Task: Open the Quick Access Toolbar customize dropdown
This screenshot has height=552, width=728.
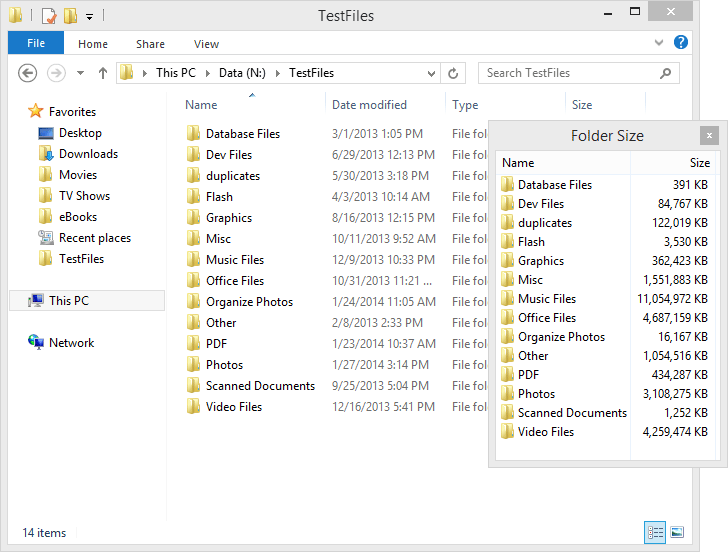Action: (x=90, y=17)
